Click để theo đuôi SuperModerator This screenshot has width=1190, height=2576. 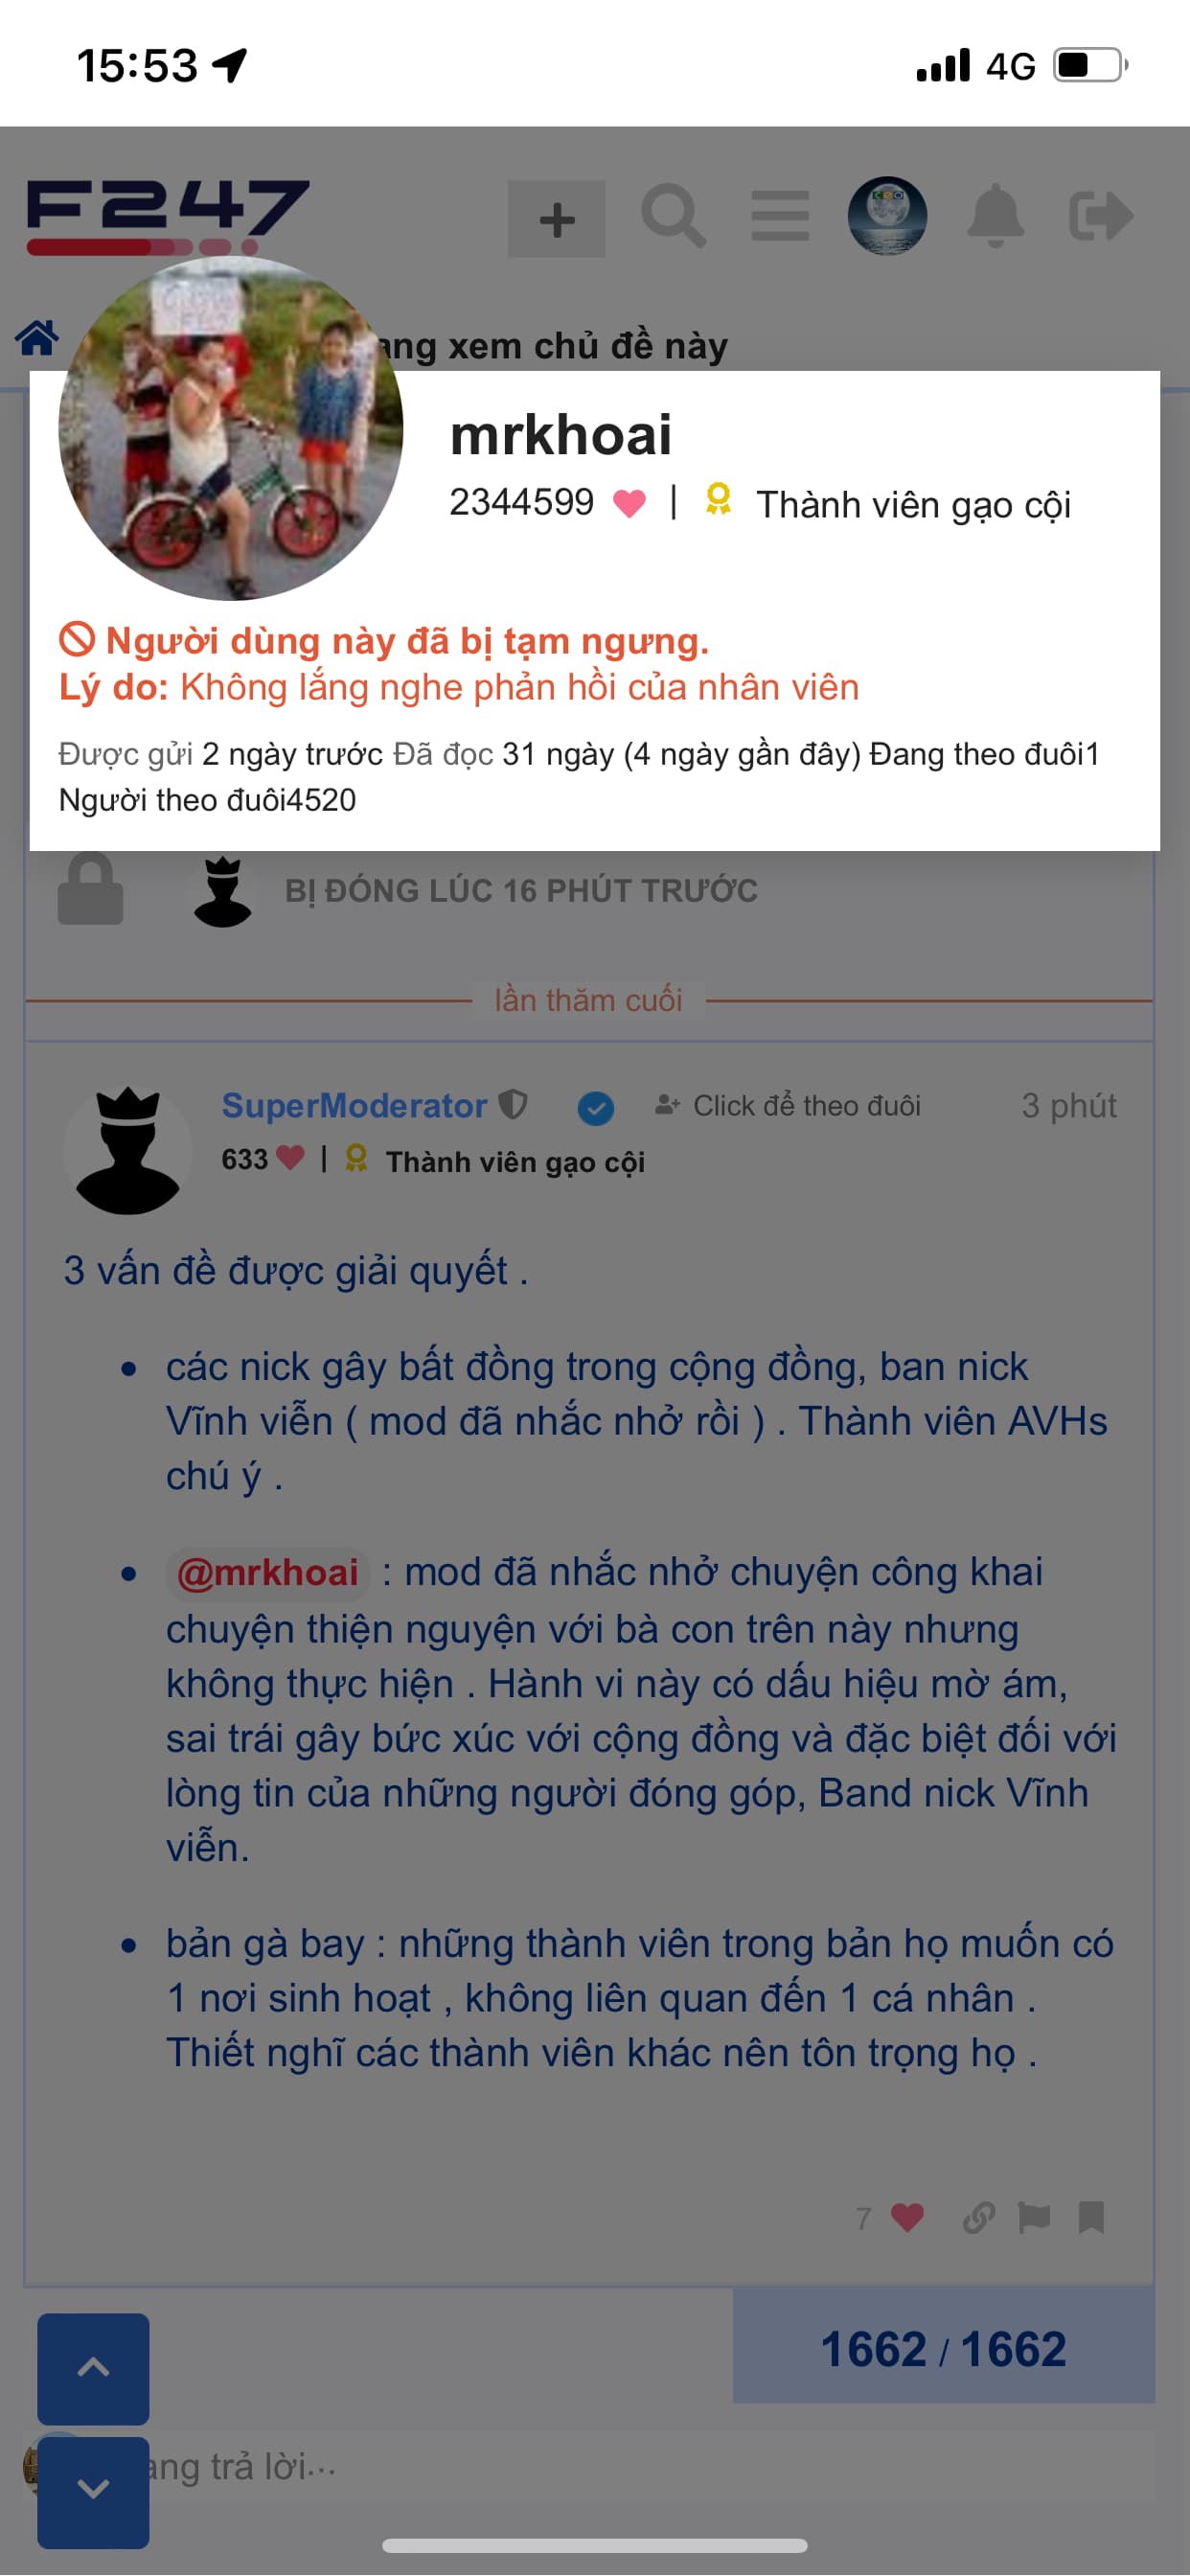click(788, 1105)
